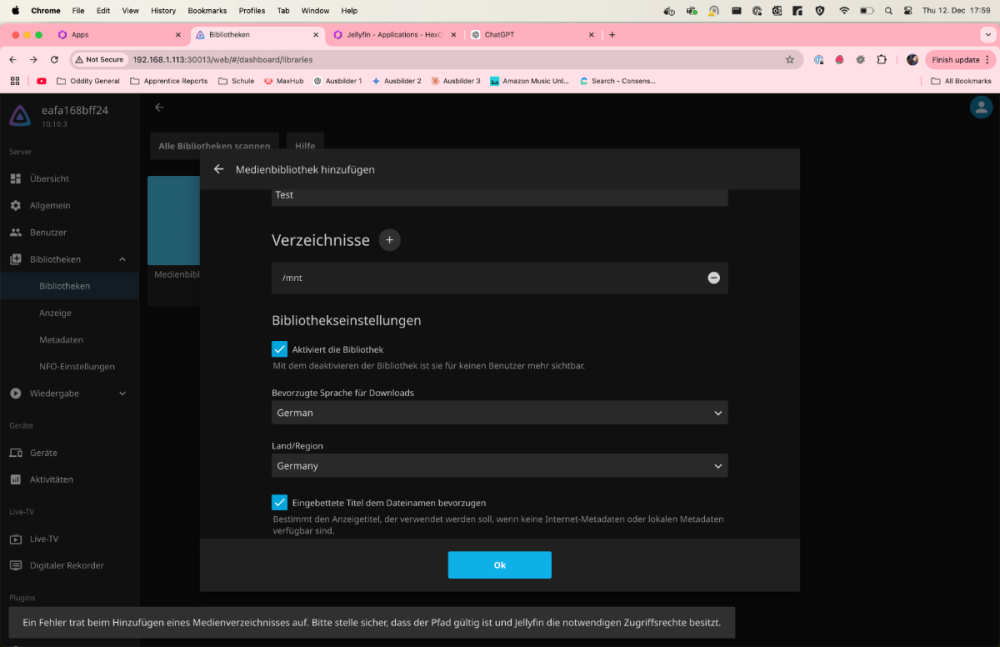Open Bevorzugte Sprache für Downloads dropdown
Image resolution: width=1000 pixels, height=647 pixels.
tap(499, 413)
